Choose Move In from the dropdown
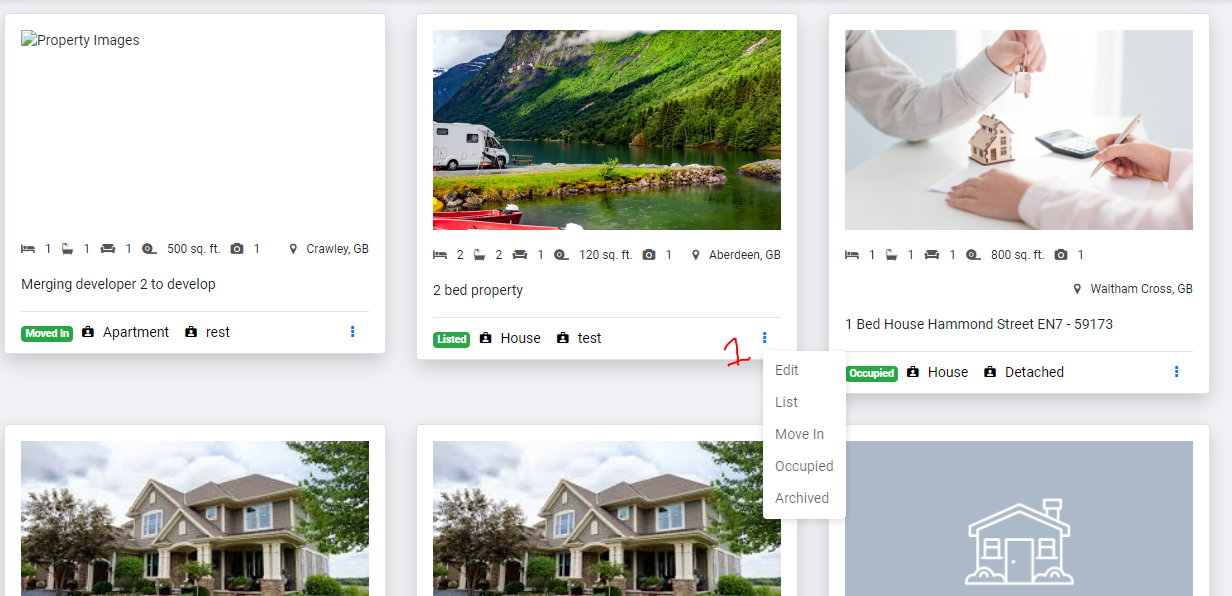This screenshot has height=596, width=1232. (x=799, y=434)
